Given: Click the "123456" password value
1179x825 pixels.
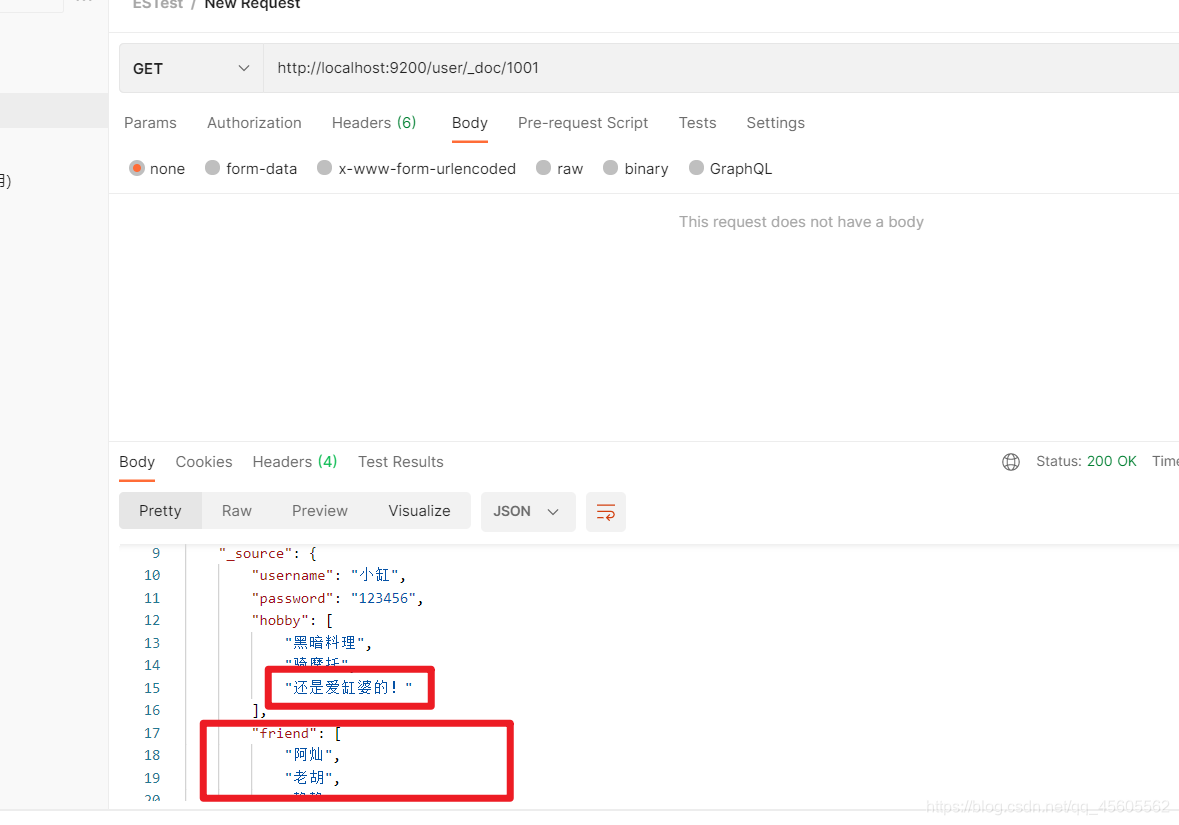Looking at the screenshot, I should (383, 598).
